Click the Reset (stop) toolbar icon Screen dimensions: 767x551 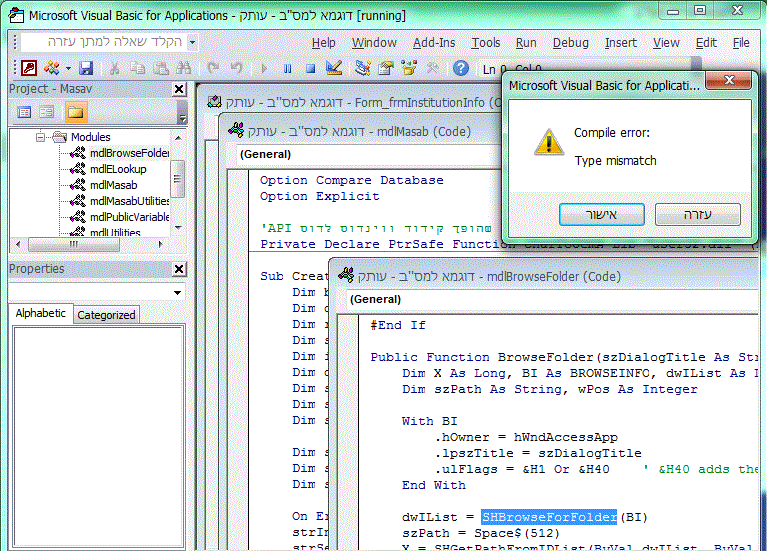point(310,68)
